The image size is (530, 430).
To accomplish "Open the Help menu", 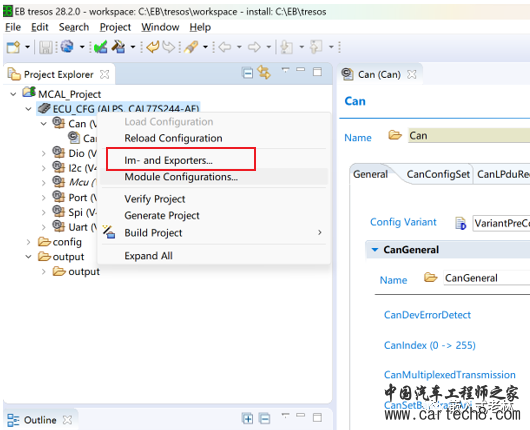I will pyautogui.click(x=200, y=27).
